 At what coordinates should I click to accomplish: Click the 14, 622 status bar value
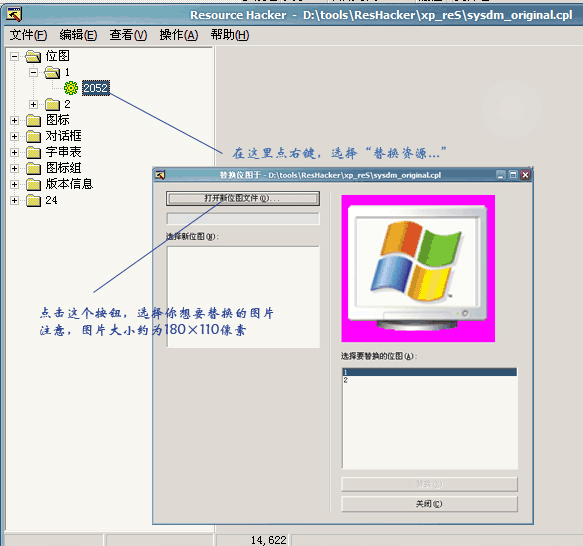tap(269, 540)
